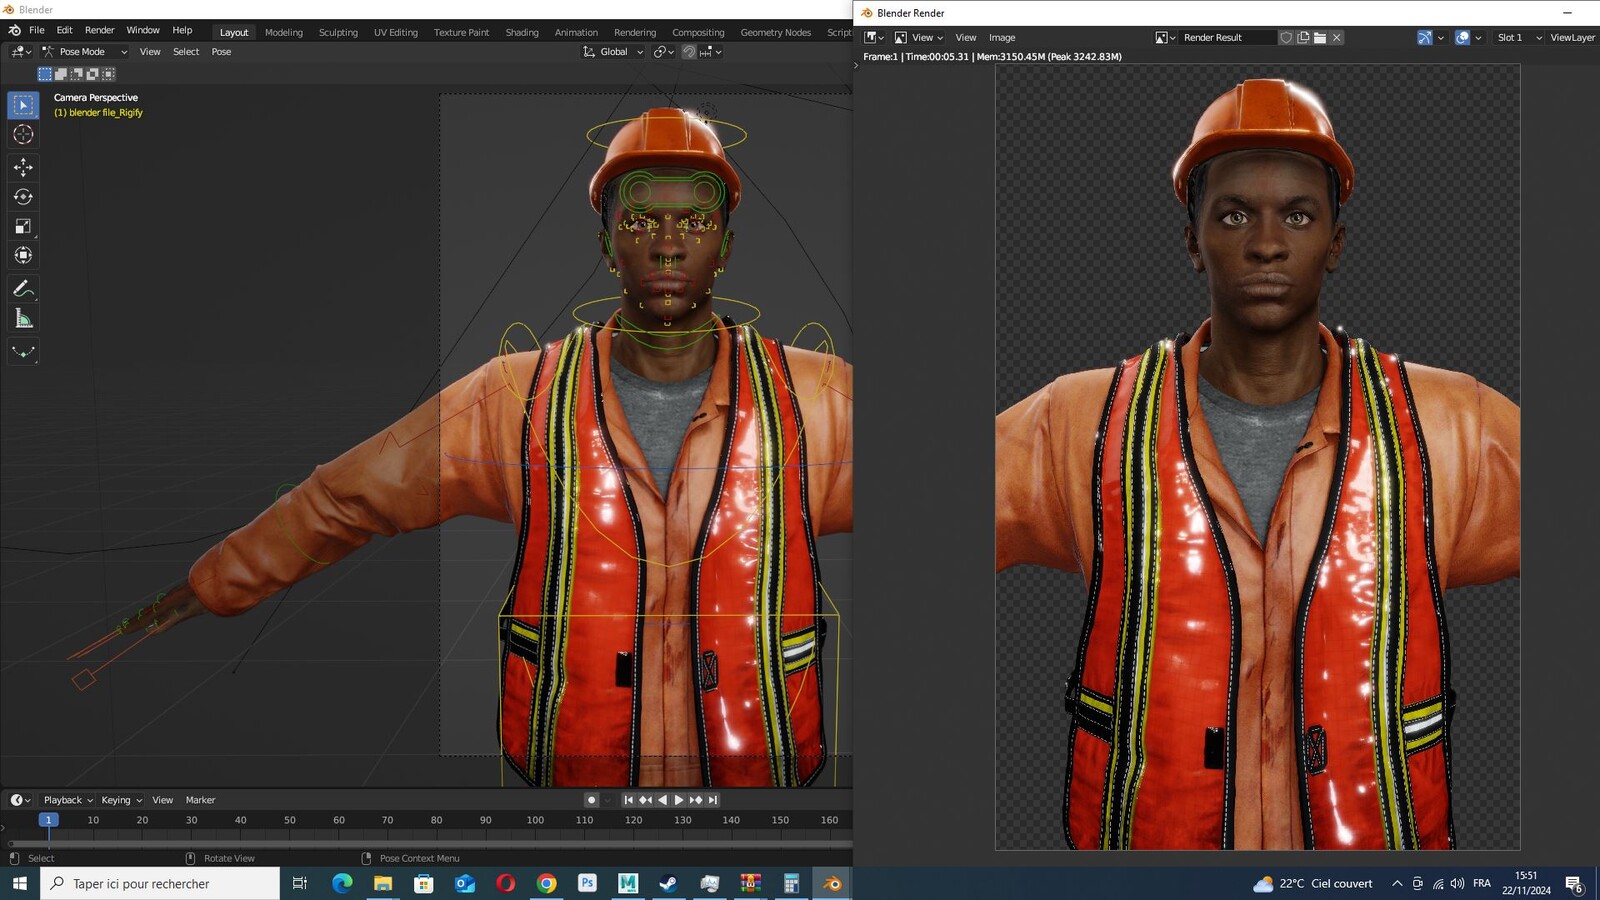This screenshot has height=900, width=1600.
Task: Switch to the Modeling workspace tab
Action: tap(284, 33)
